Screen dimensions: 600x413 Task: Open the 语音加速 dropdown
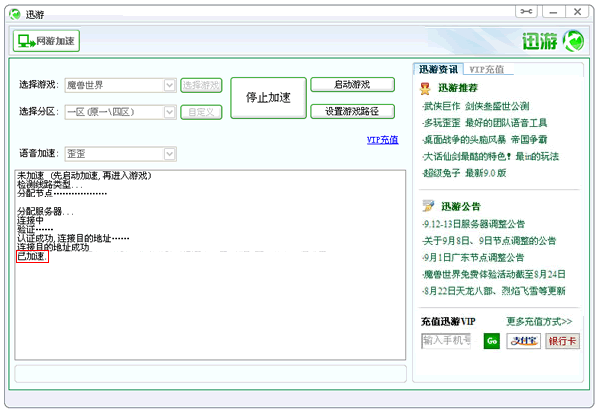coord(170,154)
